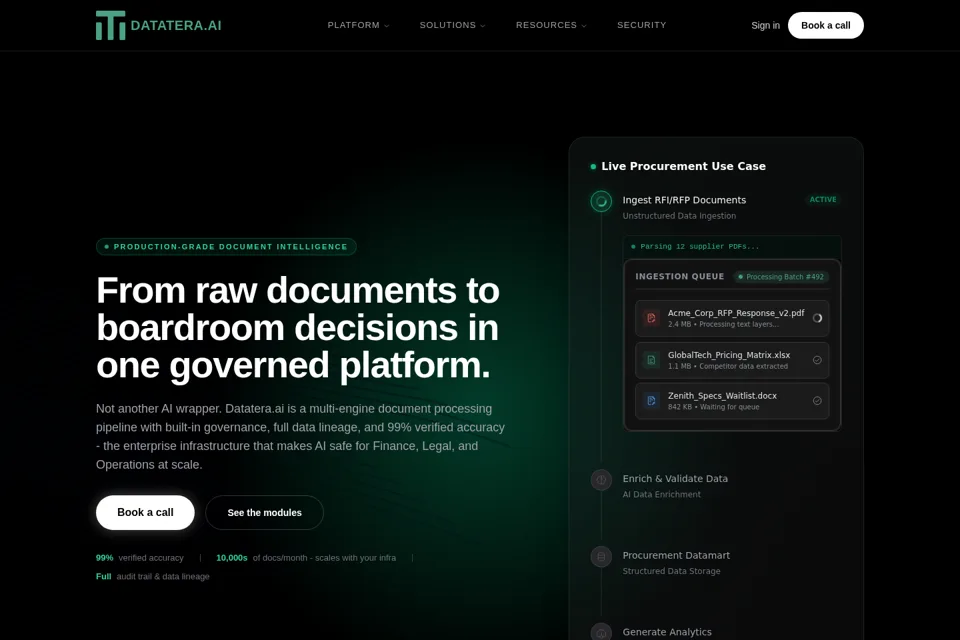Click the GlobalTech_Pricing_Matrix.xlsx file name

(x=729, y=355)
